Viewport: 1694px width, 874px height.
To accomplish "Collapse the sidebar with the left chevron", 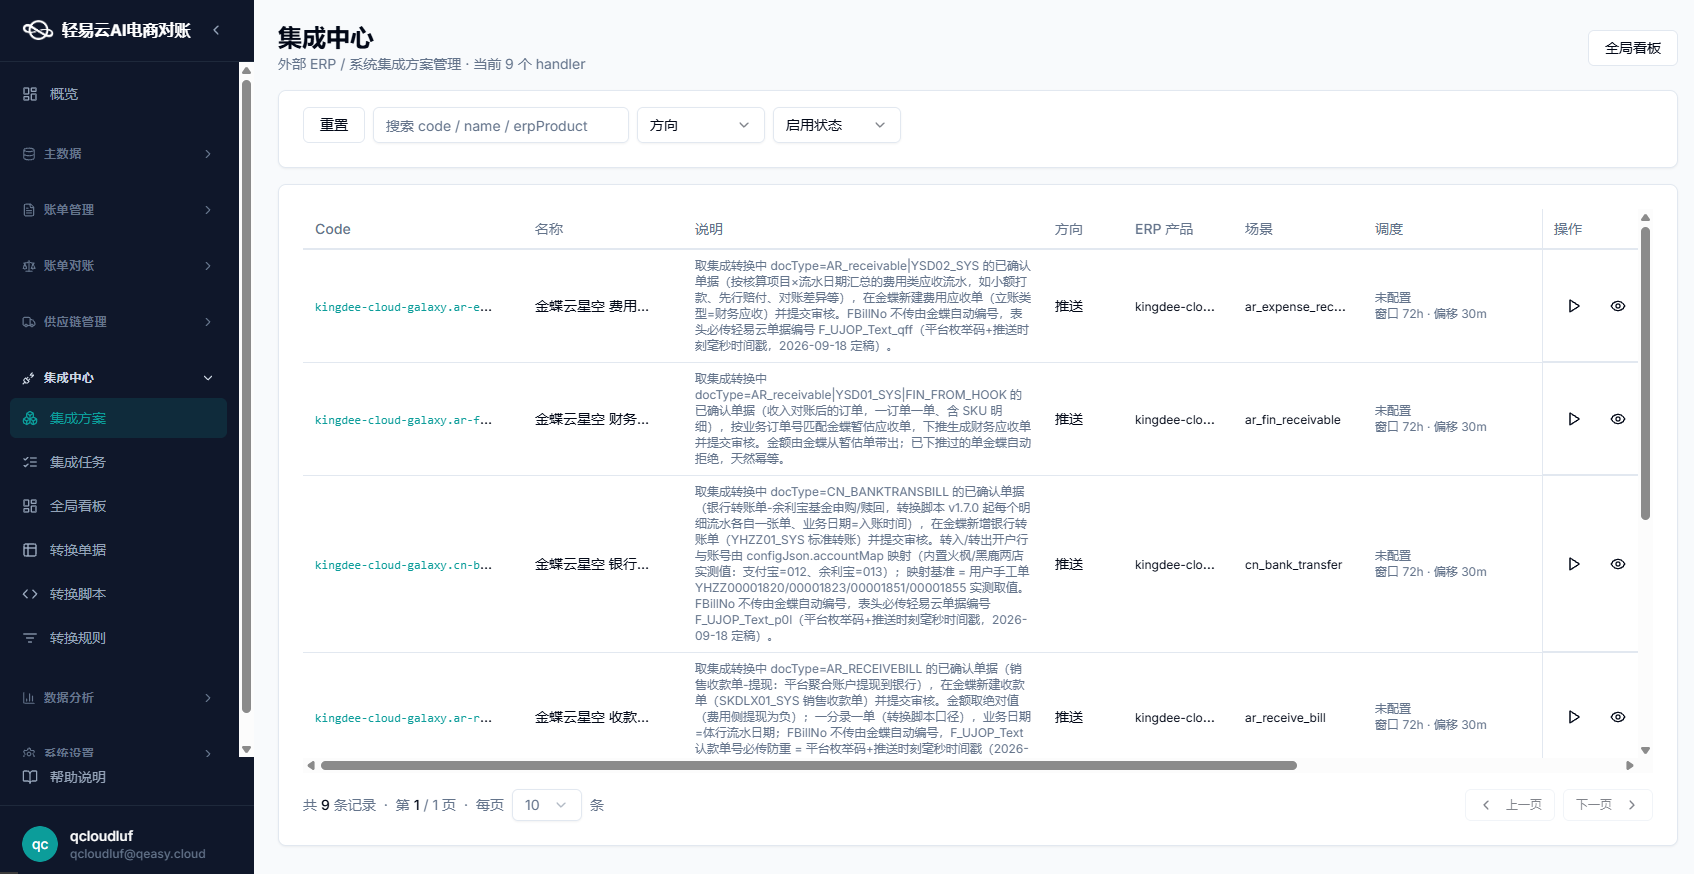I will [x=216, y=30].
